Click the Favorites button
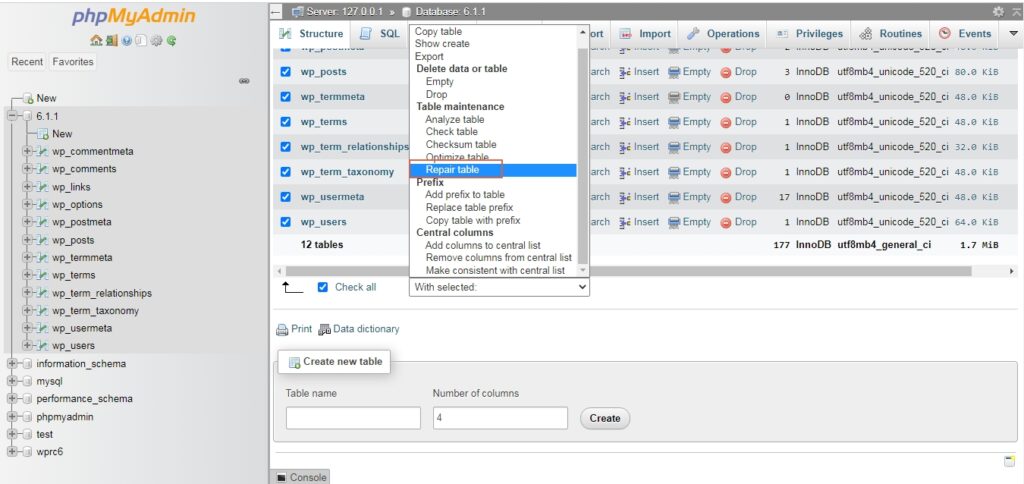The width and height of the screenshot is (1024, 484). coord(73,62)
